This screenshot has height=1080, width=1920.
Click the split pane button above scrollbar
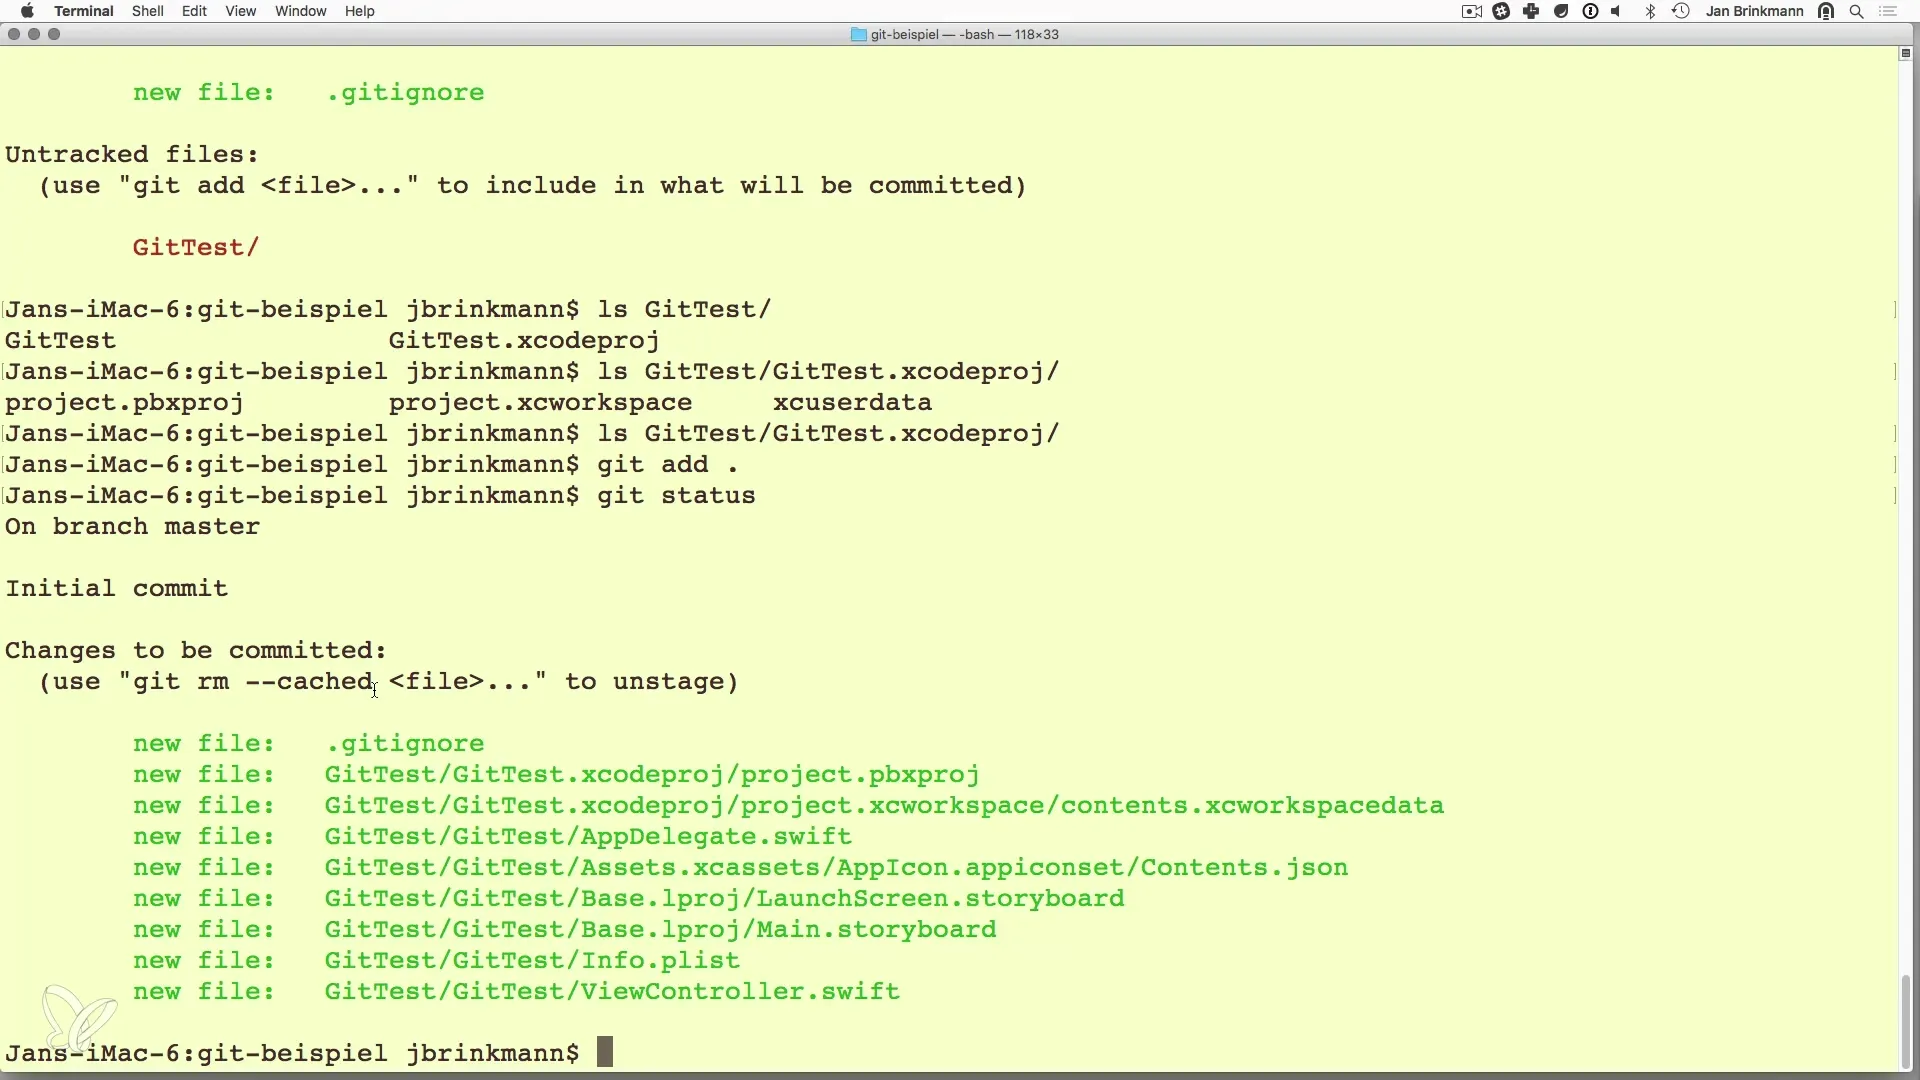click(x=1905, y=53)
